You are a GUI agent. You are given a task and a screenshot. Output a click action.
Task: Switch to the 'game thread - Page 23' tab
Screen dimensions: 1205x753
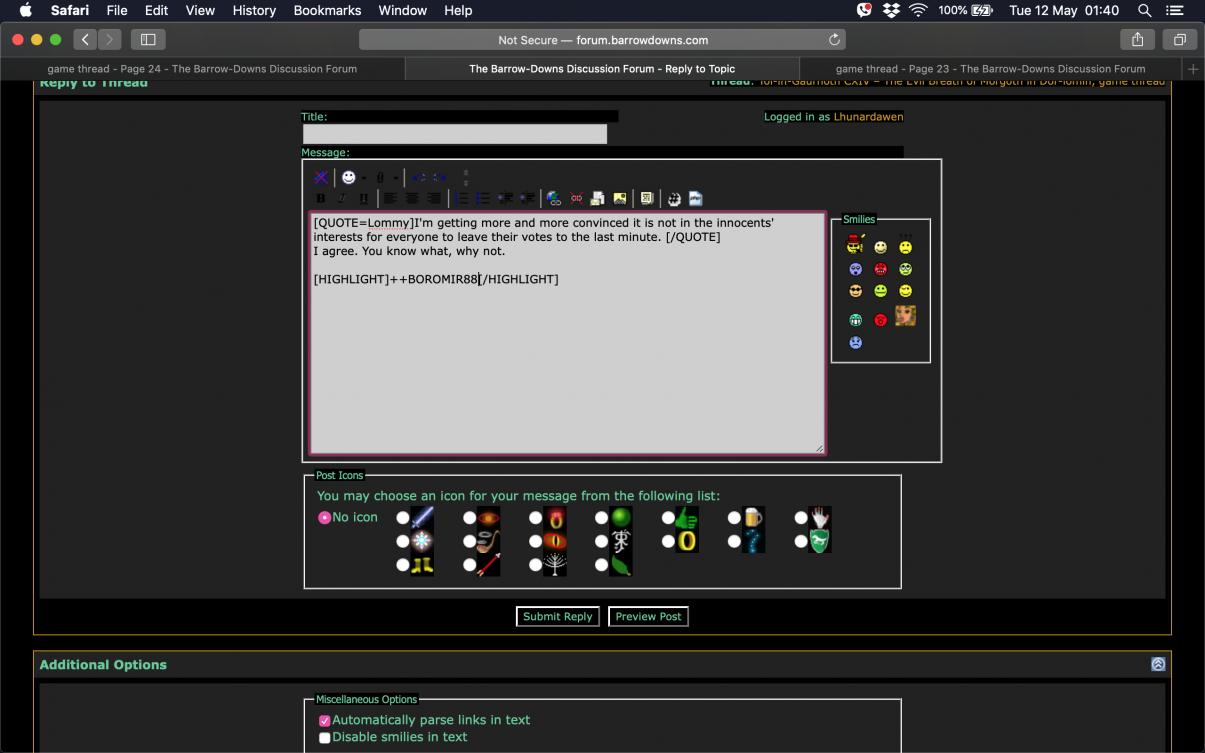coord(990,69)
